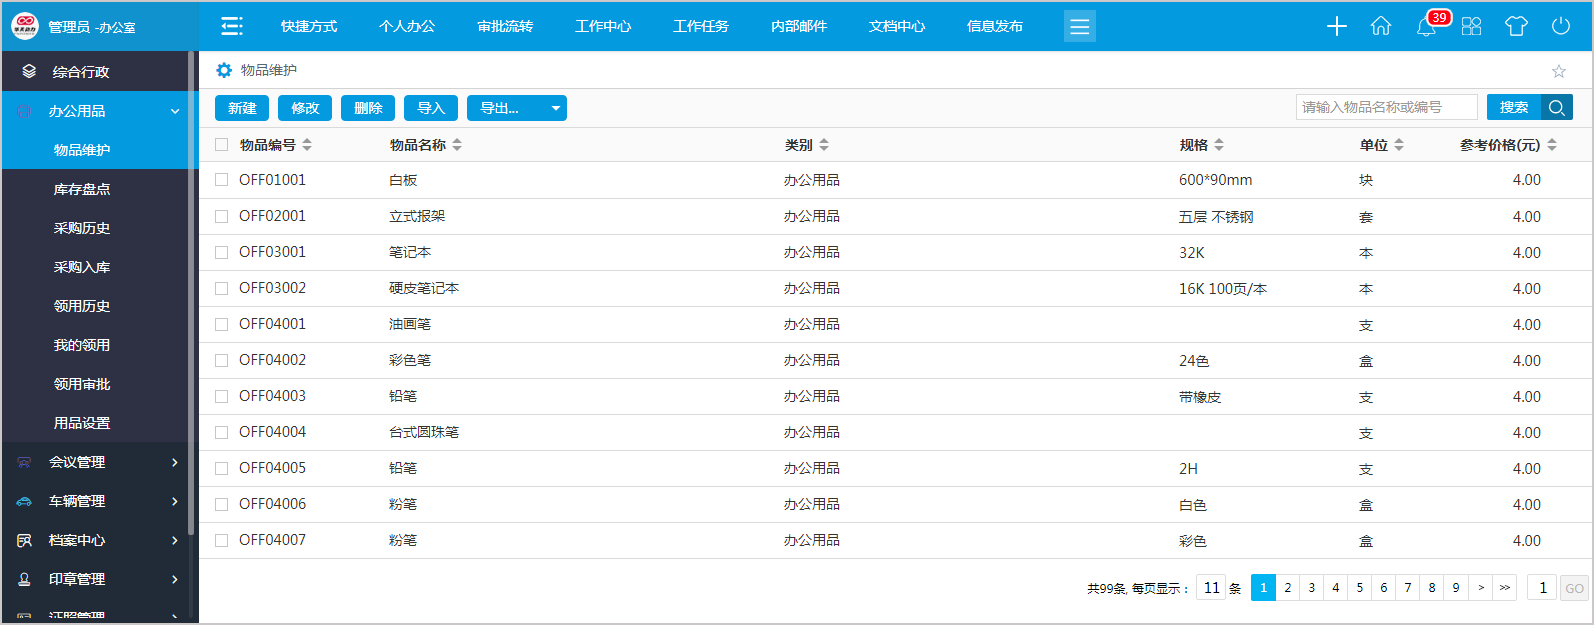Click the 删除 button
This screenshot has height=625, width=1594.
pos(368,108)
